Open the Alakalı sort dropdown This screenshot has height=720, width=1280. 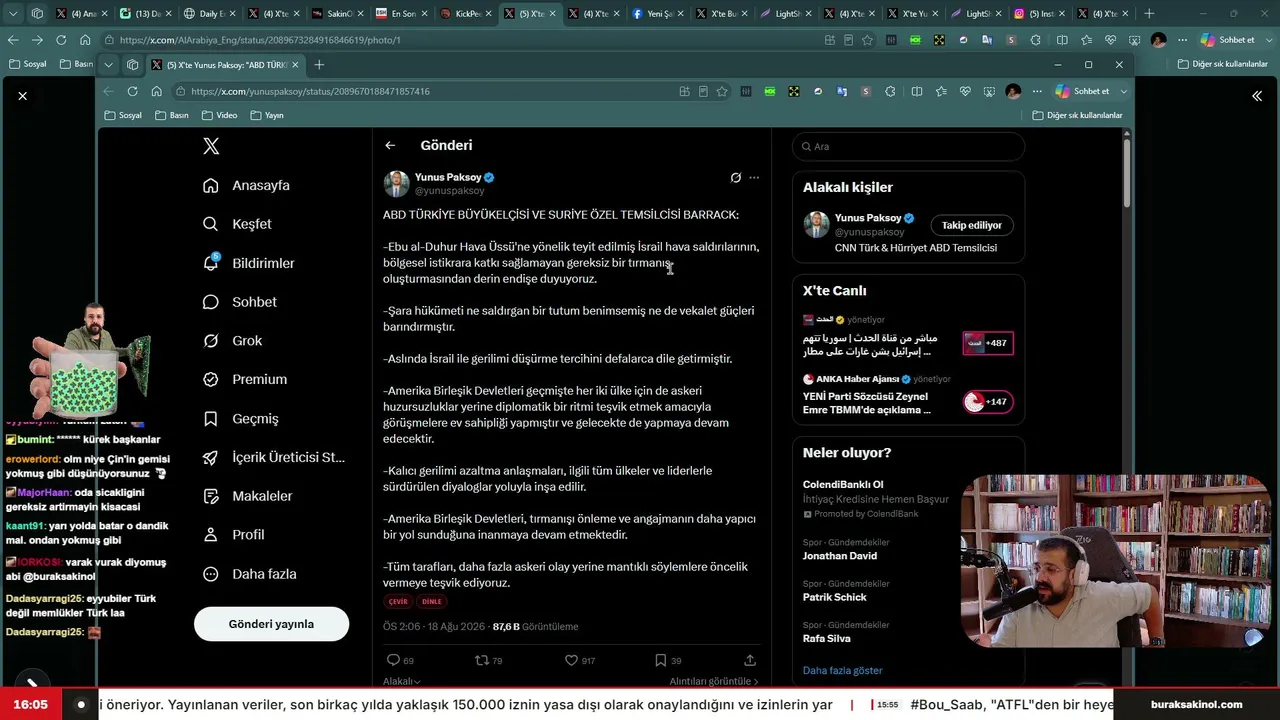click(402, 681)
